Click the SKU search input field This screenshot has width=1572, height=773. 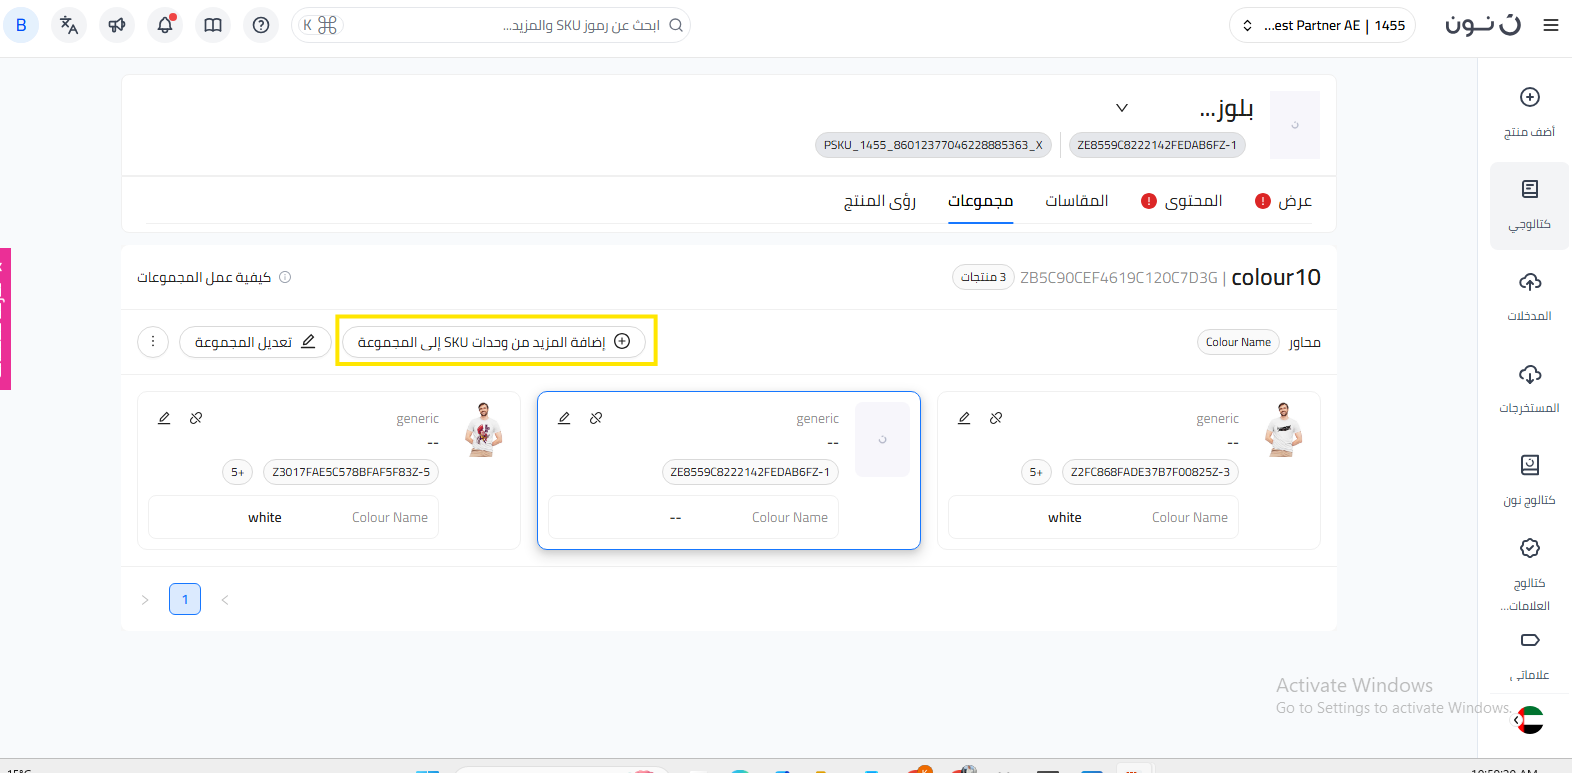pyautogui.click(x=500, y=25)
